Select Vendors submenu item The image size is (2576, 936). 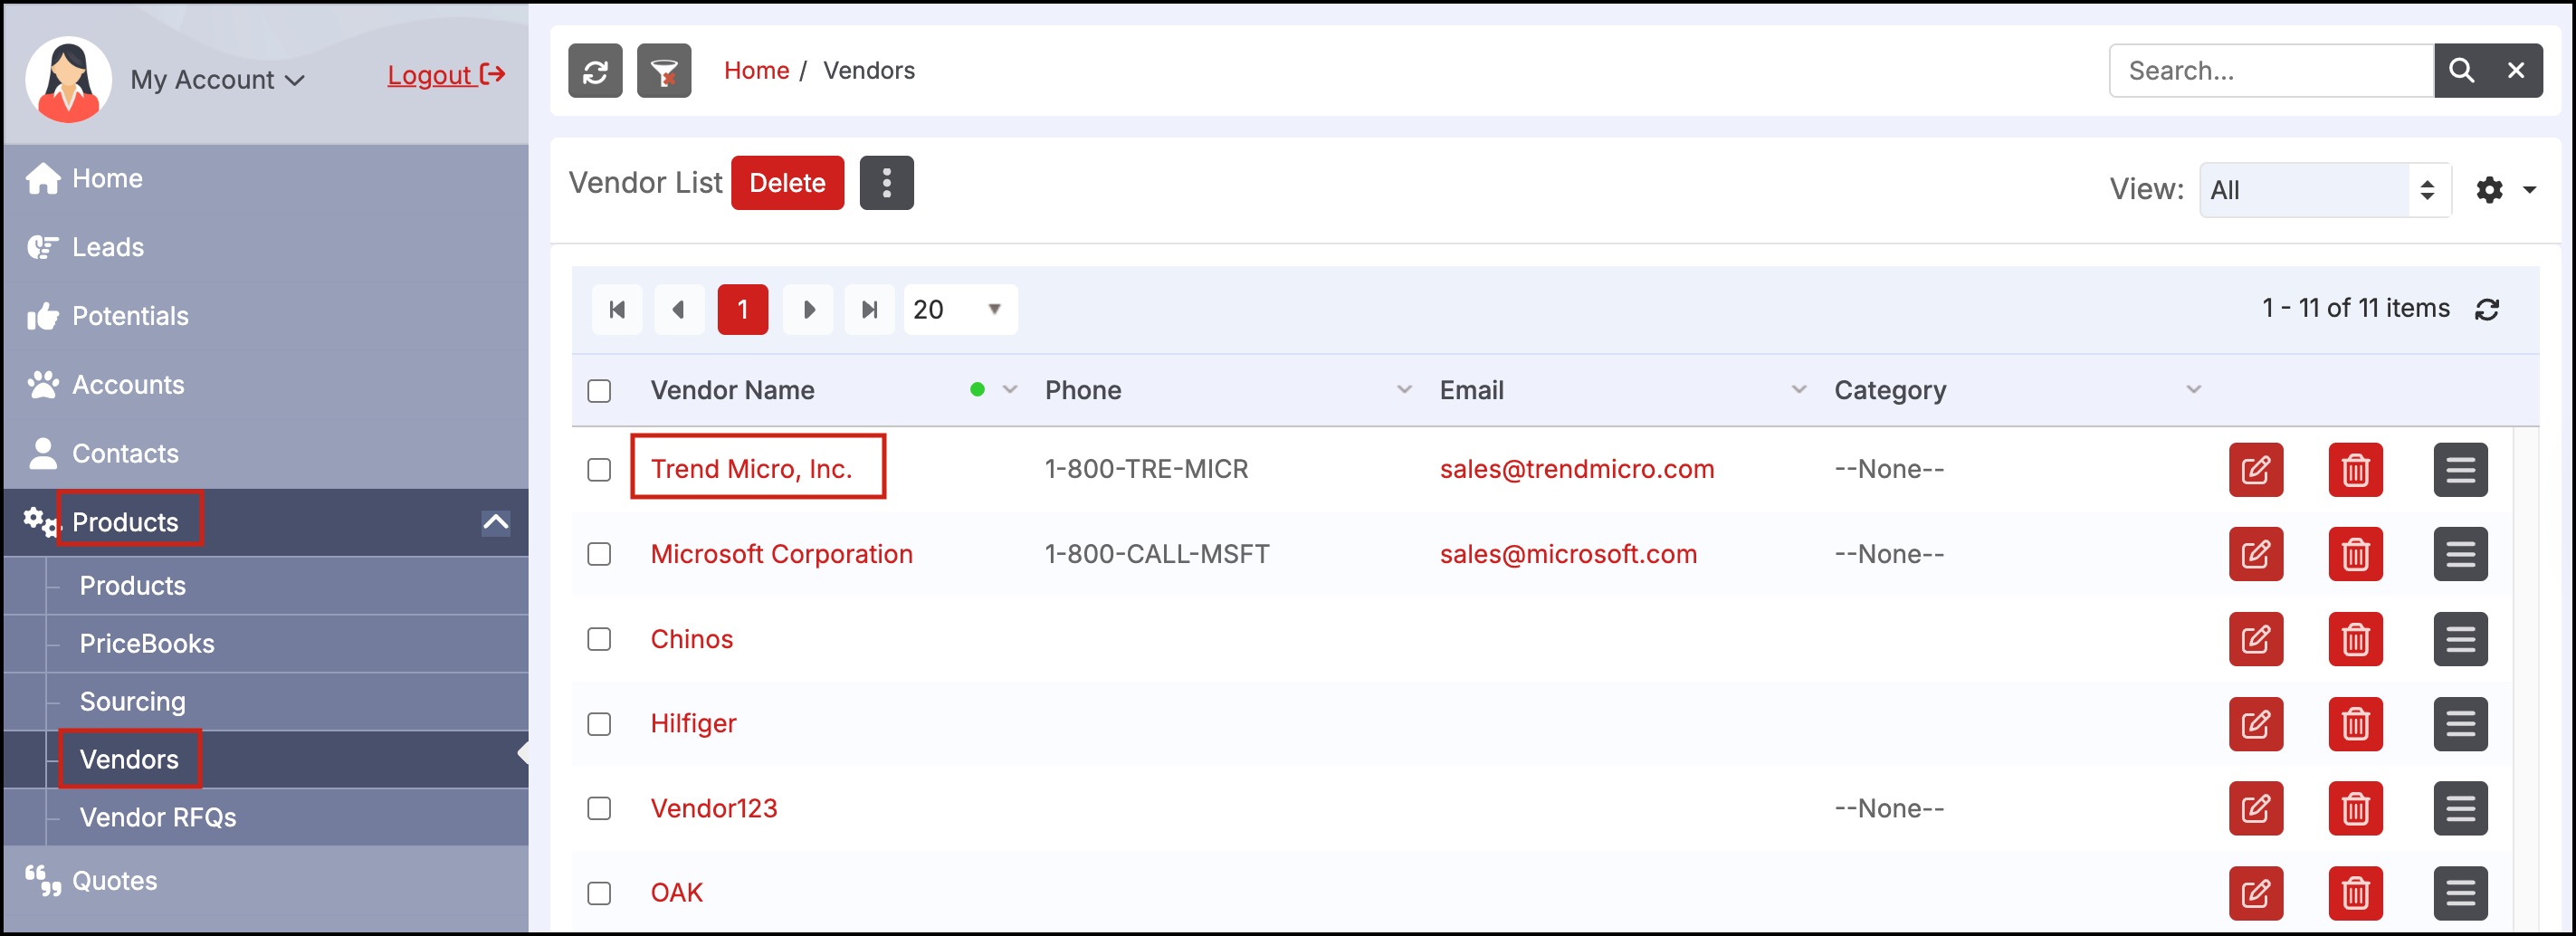[x=266, y=760]
